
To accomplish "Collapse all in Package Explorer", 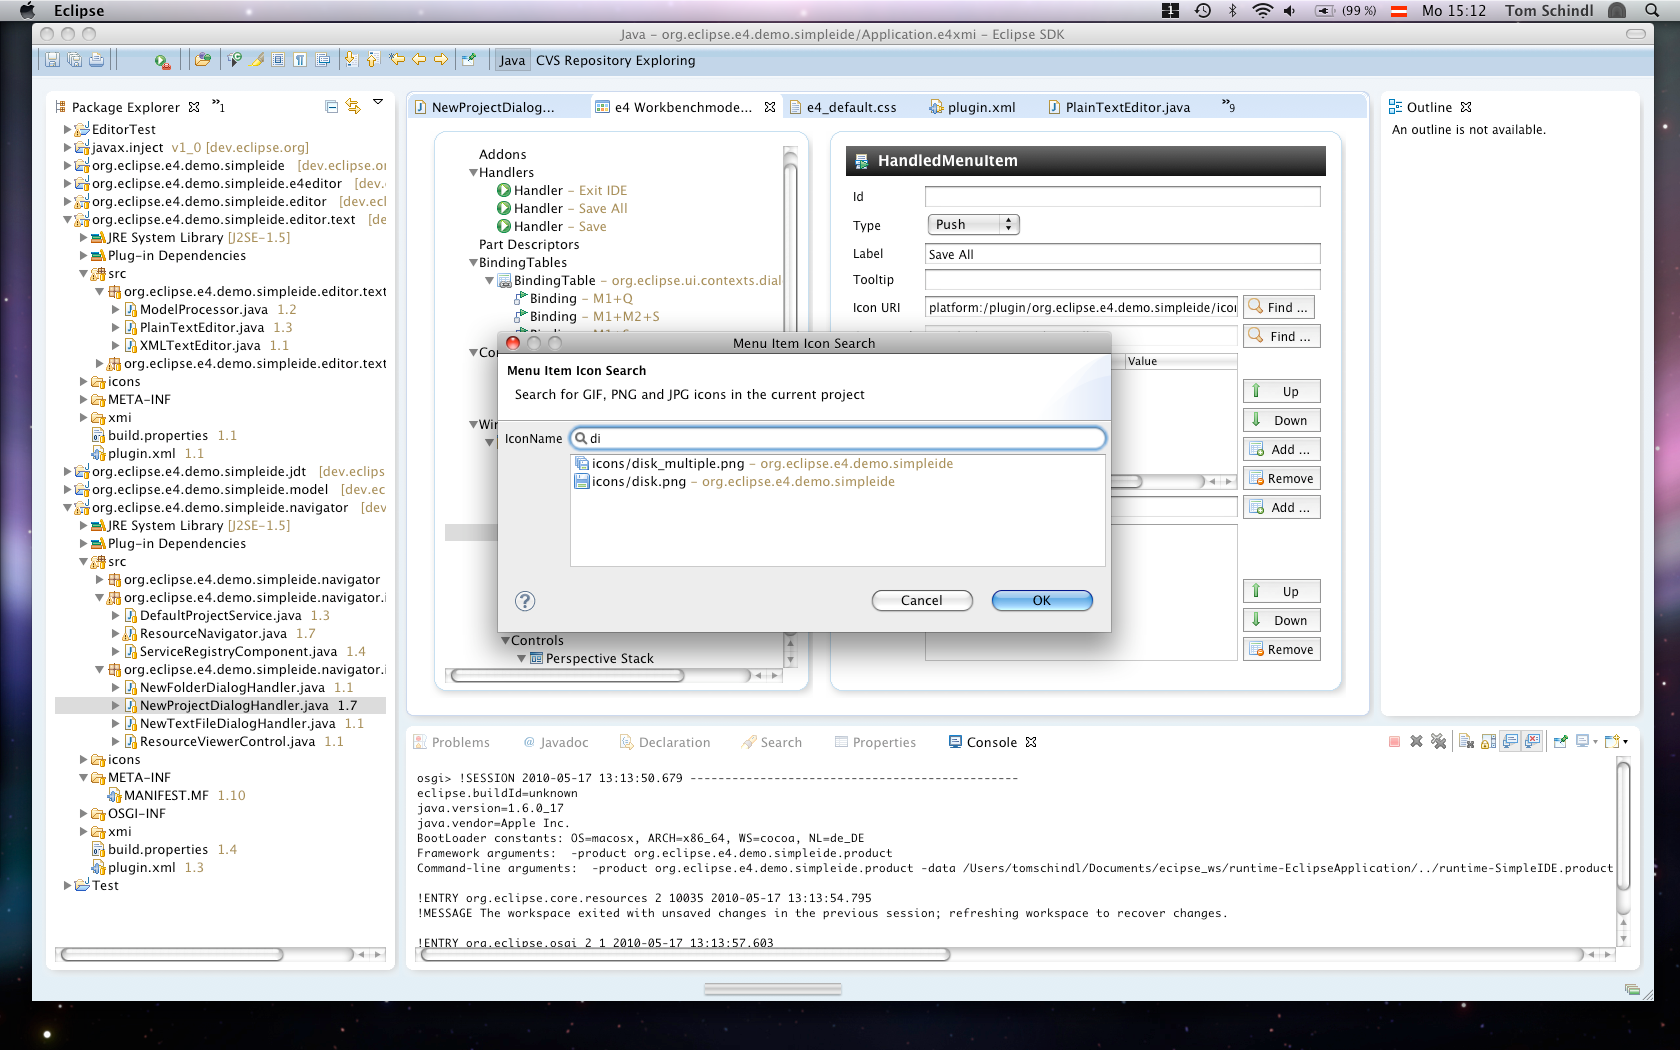I will click(x=332, y=107).
